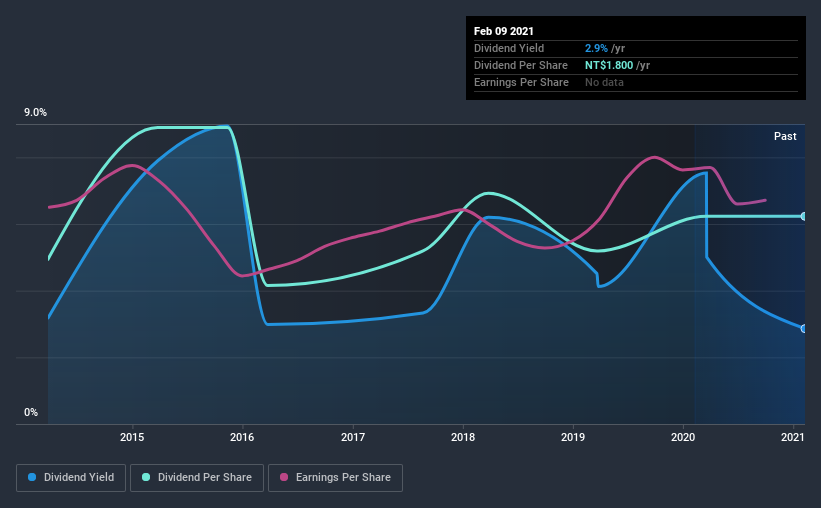Screen dimensions: 821x508
Task: Click the pink Earnings Per Share legend dot
Action: click(284, 477)
